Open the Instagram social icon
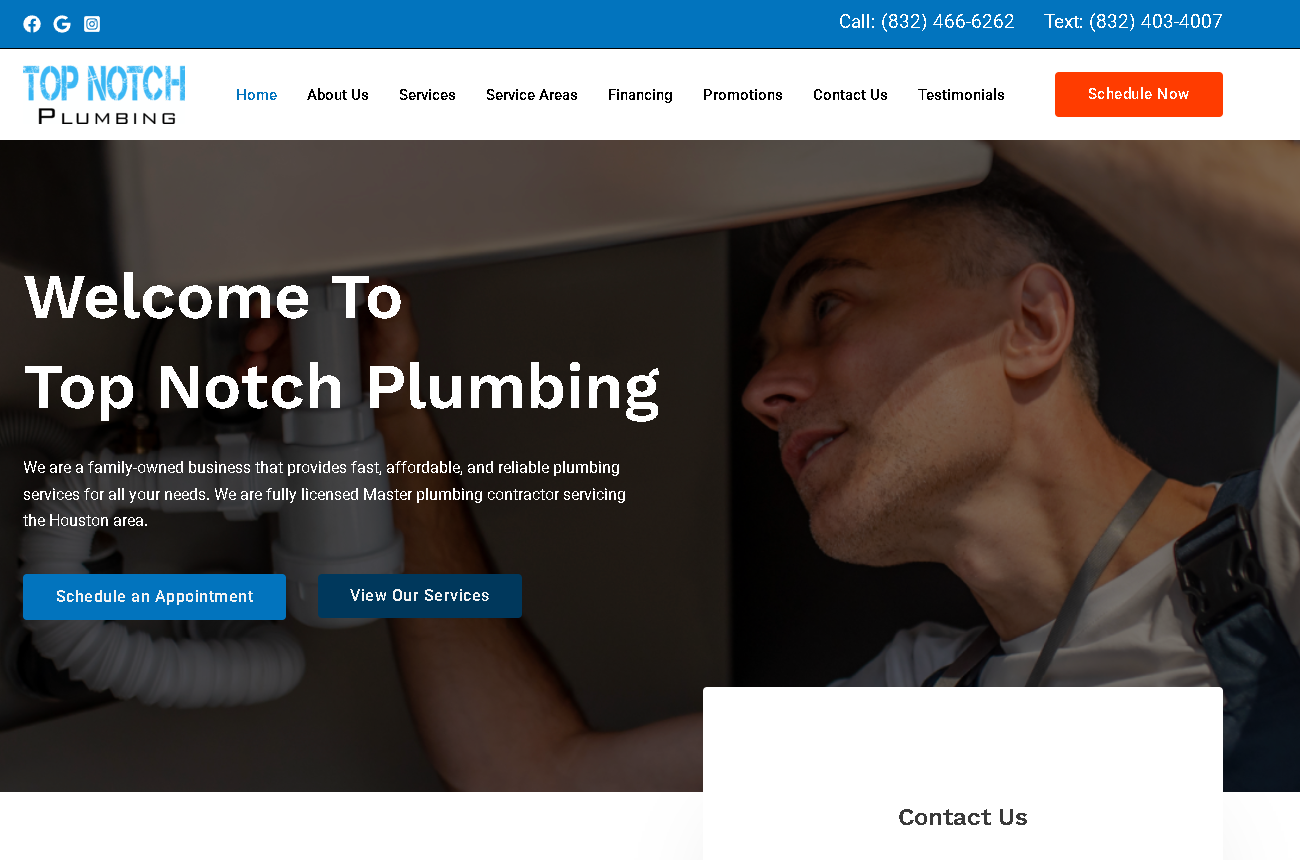Screen dimensions: 1300x860 pos(92,24)
